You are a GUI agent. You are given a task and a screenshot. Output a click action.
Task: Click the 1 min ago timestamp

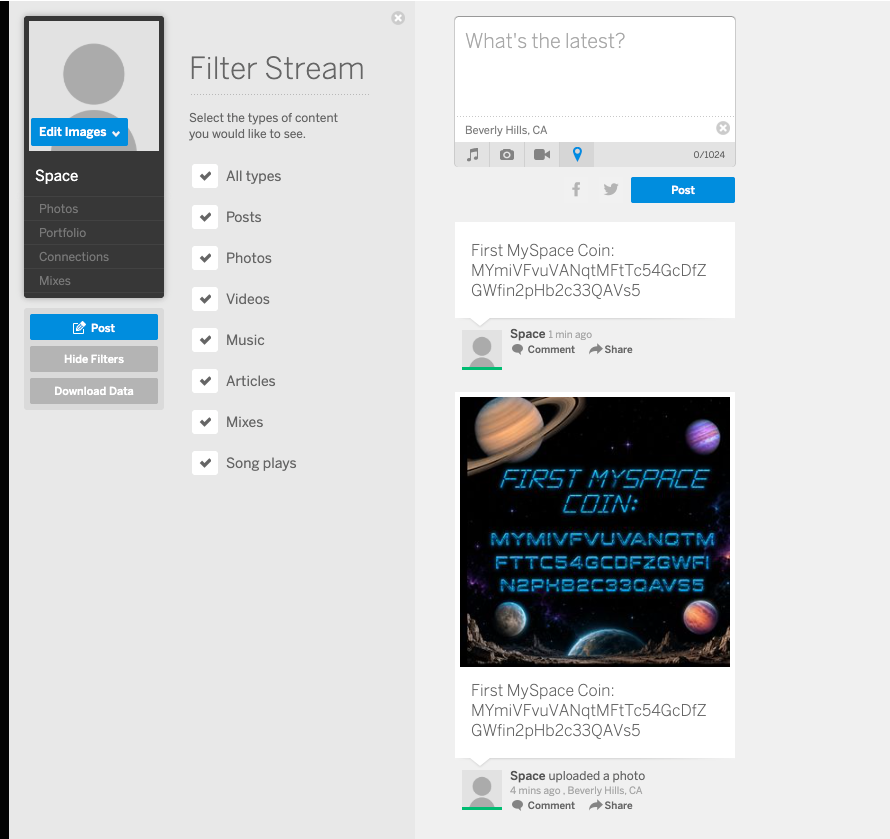pyautogui.click(x=570, y=335)
